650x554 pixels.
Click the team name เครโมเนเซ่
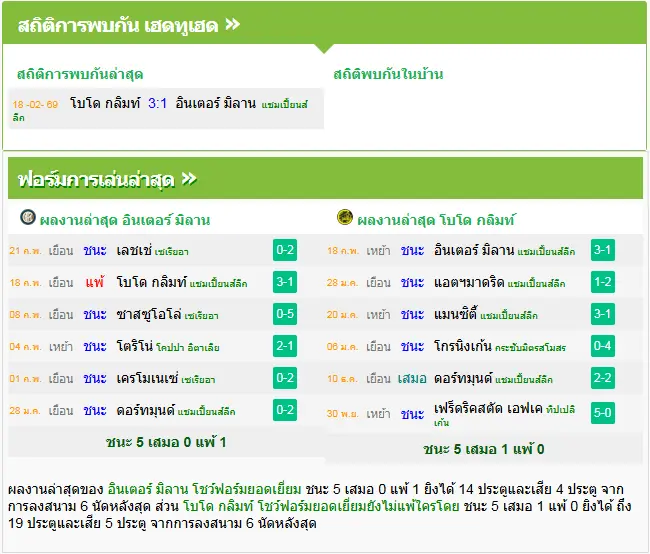147,378
